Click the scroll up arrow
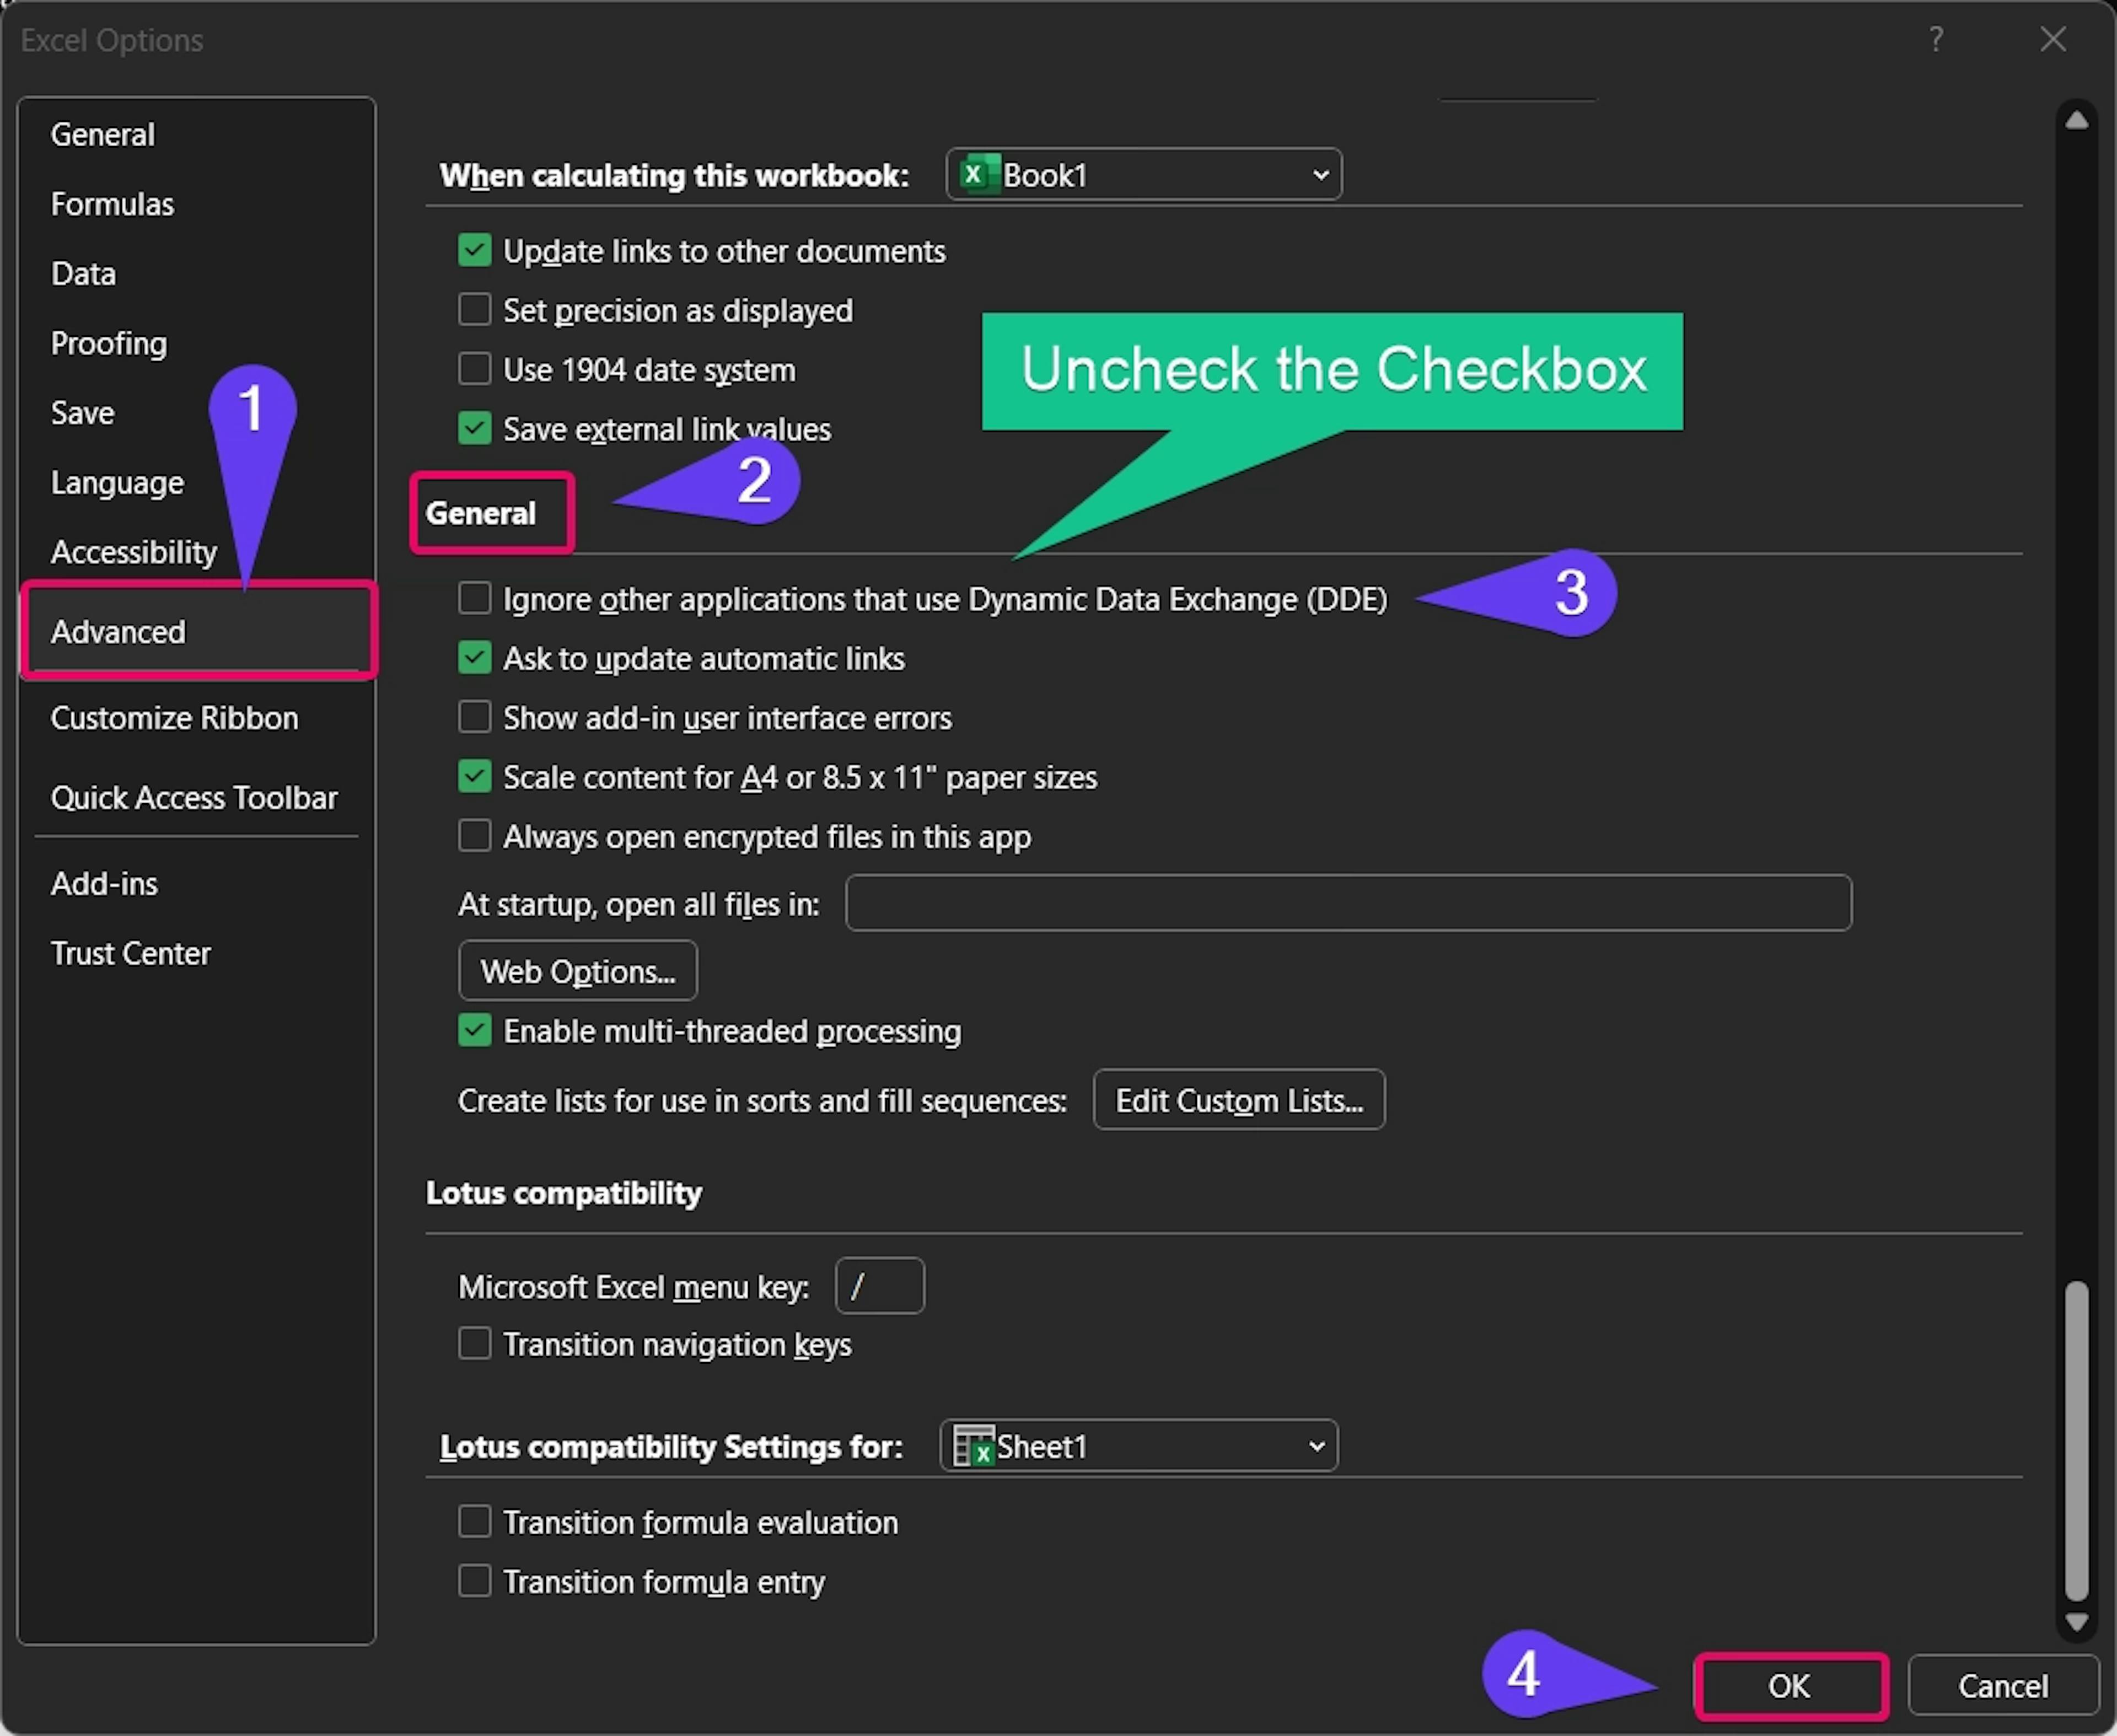Screen dimensions: 2117x1736 point(2077,121)
